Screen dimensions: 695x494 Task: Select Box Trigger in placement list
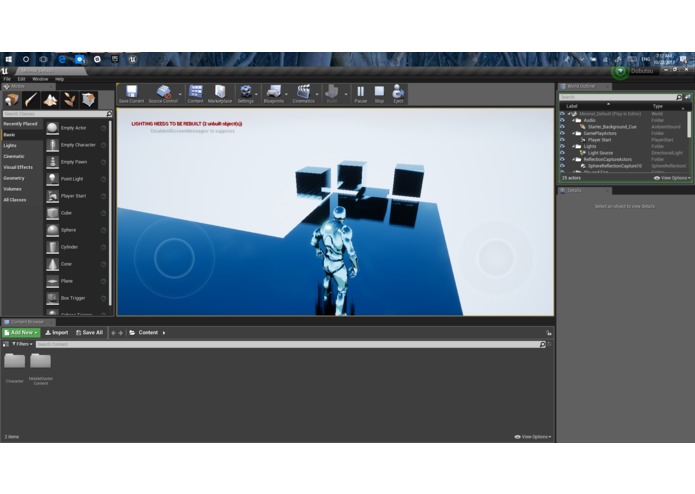coord(76,298)
